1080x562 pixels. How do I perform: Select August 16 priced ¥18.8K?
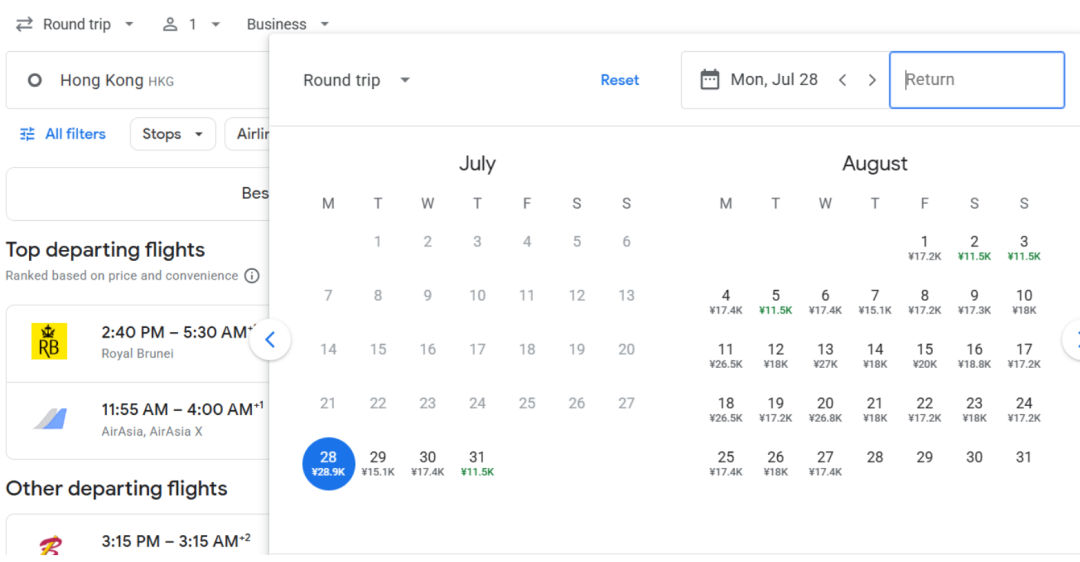pyautogui.click(x=974, y=355)
